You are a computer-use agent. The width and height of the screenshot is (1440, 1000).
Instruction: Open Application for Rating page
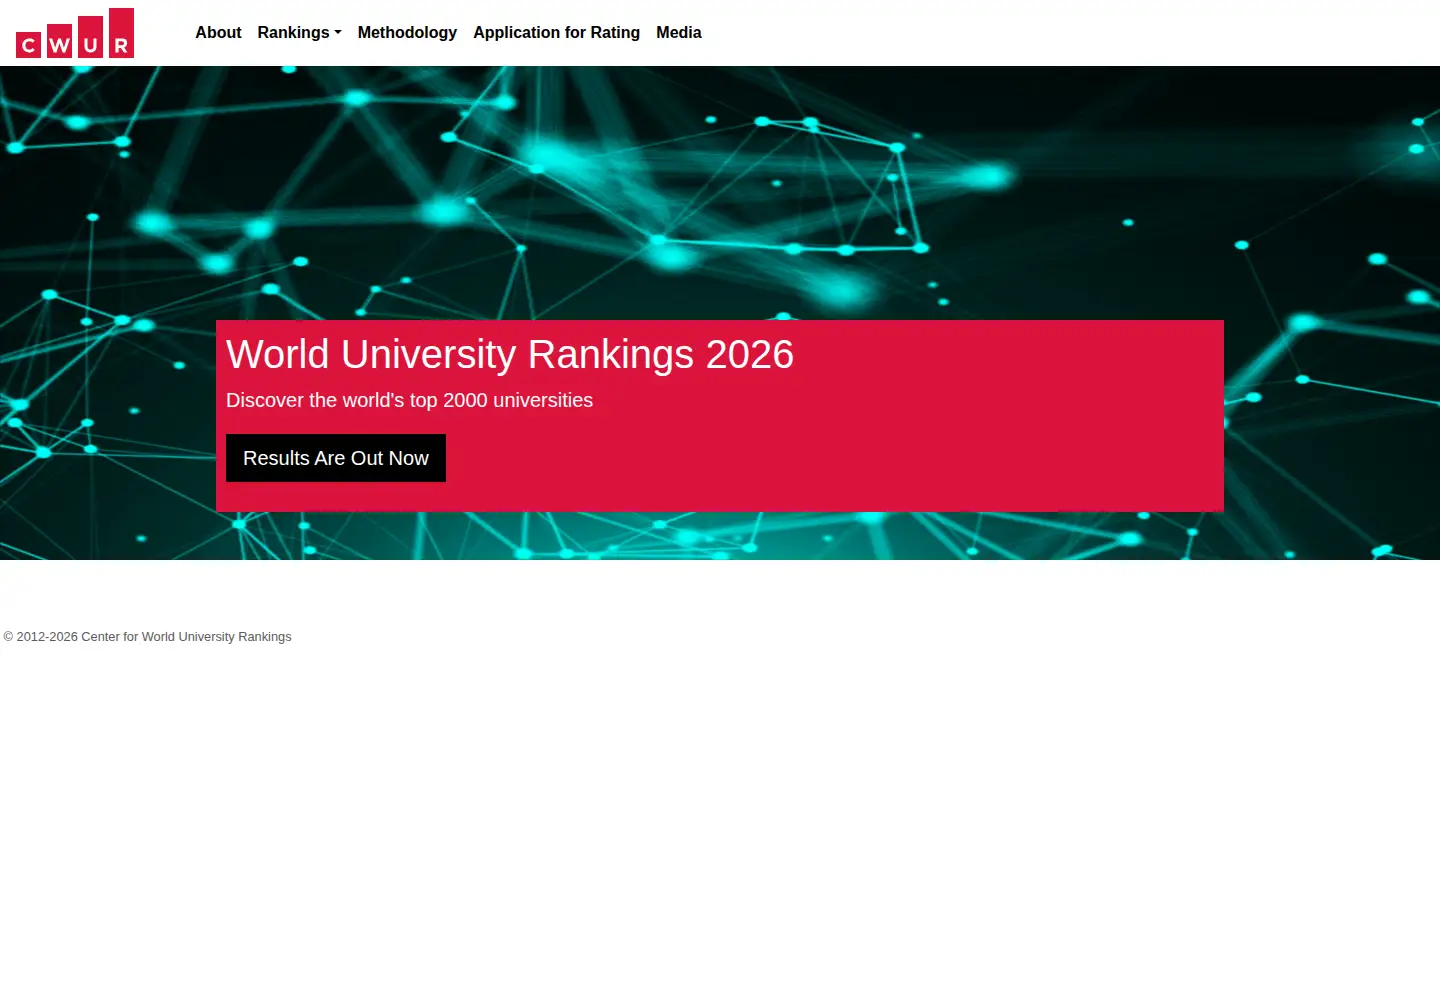(556, 32)
